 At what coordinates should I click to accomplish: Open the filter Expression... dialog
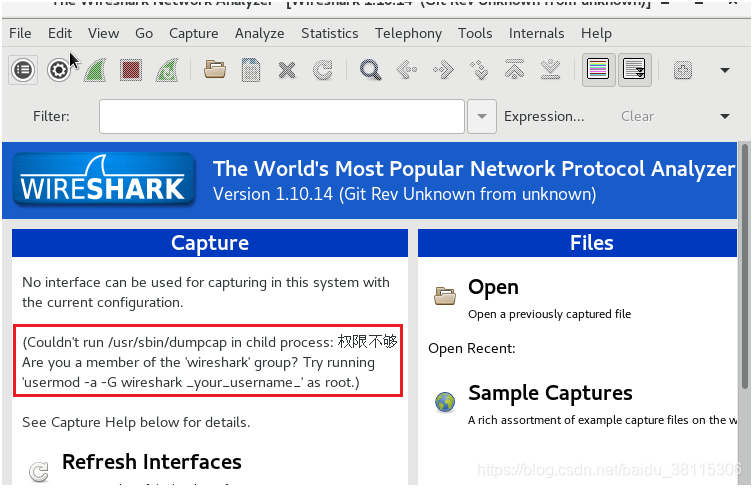tap(544, 116)
